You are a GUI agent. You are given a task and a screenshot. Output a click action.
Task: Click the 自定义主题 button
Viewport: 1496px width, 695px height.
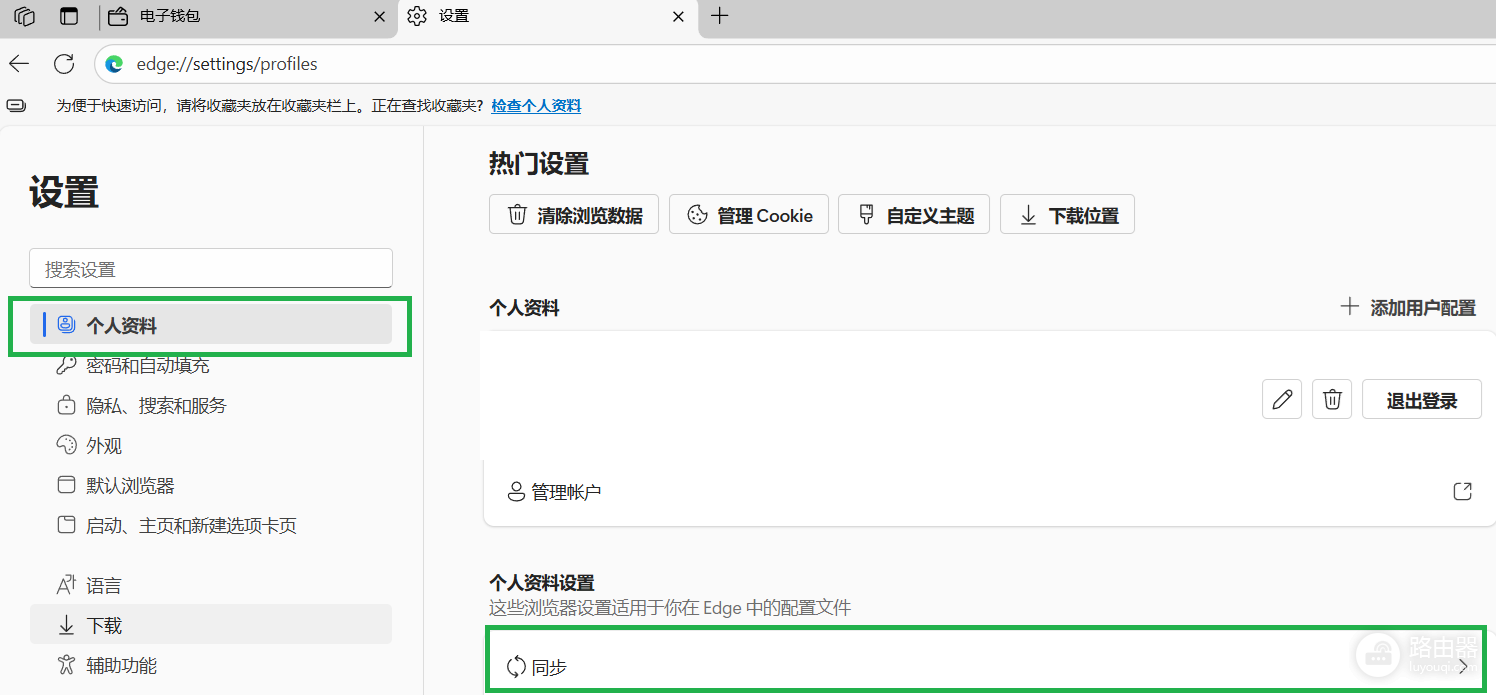(914, 215)
